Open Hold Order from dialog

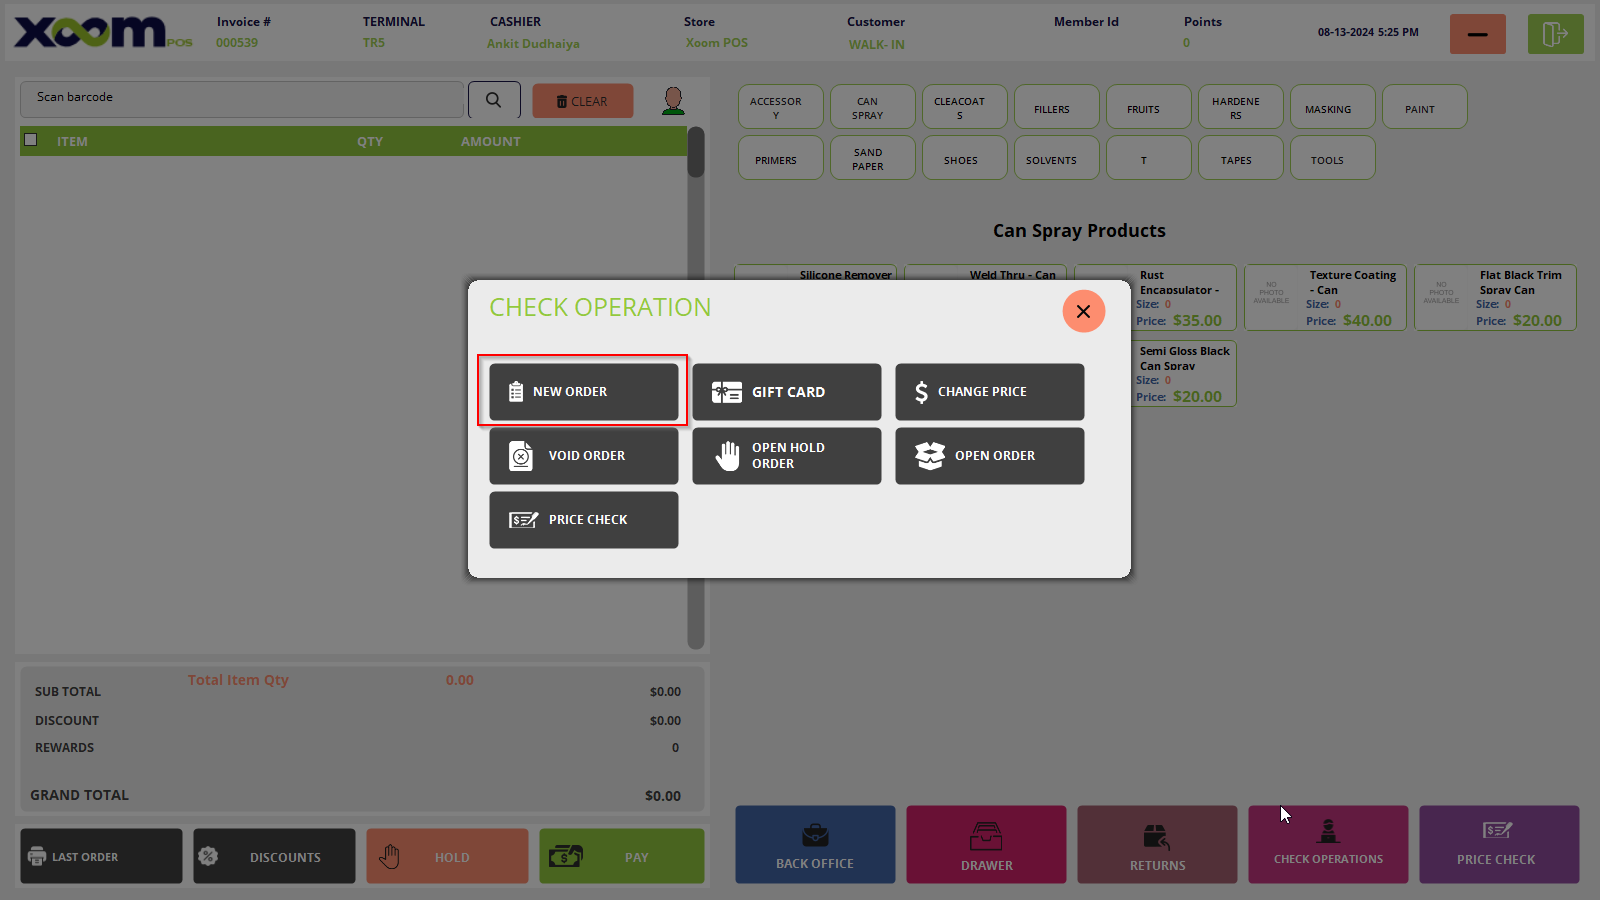[x=786, y=456]
